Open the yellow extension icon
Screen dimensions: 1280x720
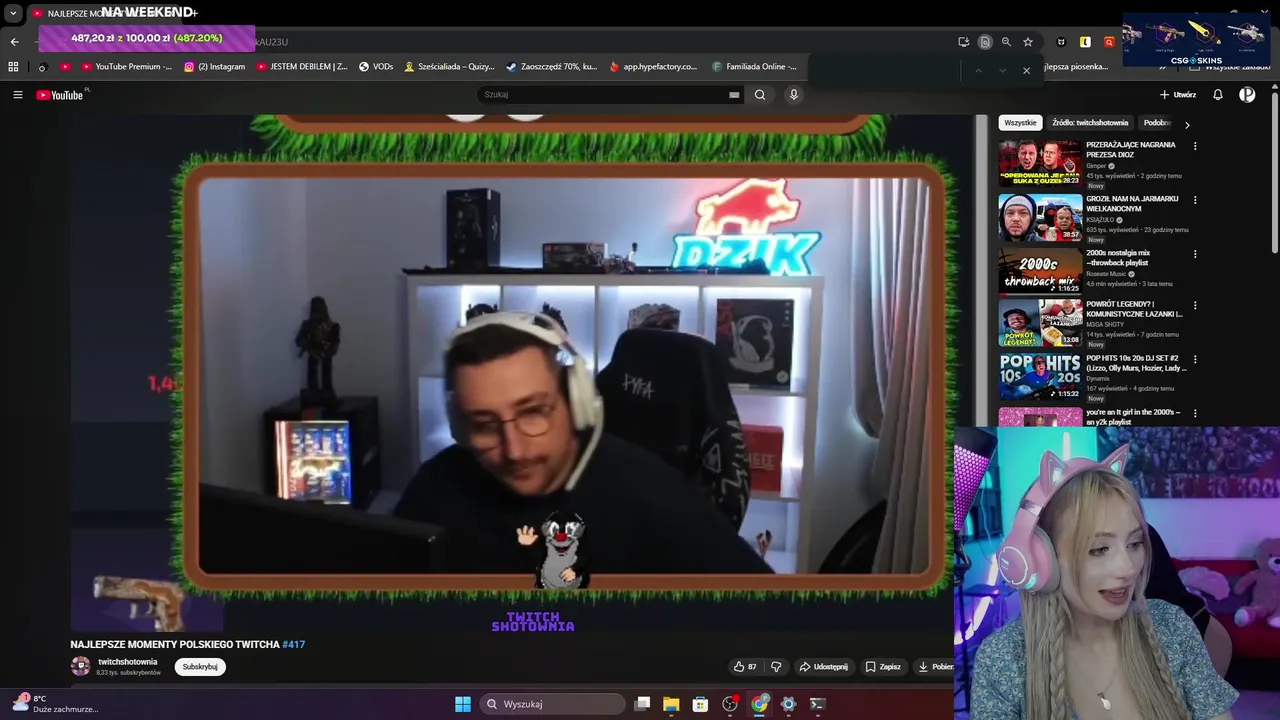[1085, 42]
